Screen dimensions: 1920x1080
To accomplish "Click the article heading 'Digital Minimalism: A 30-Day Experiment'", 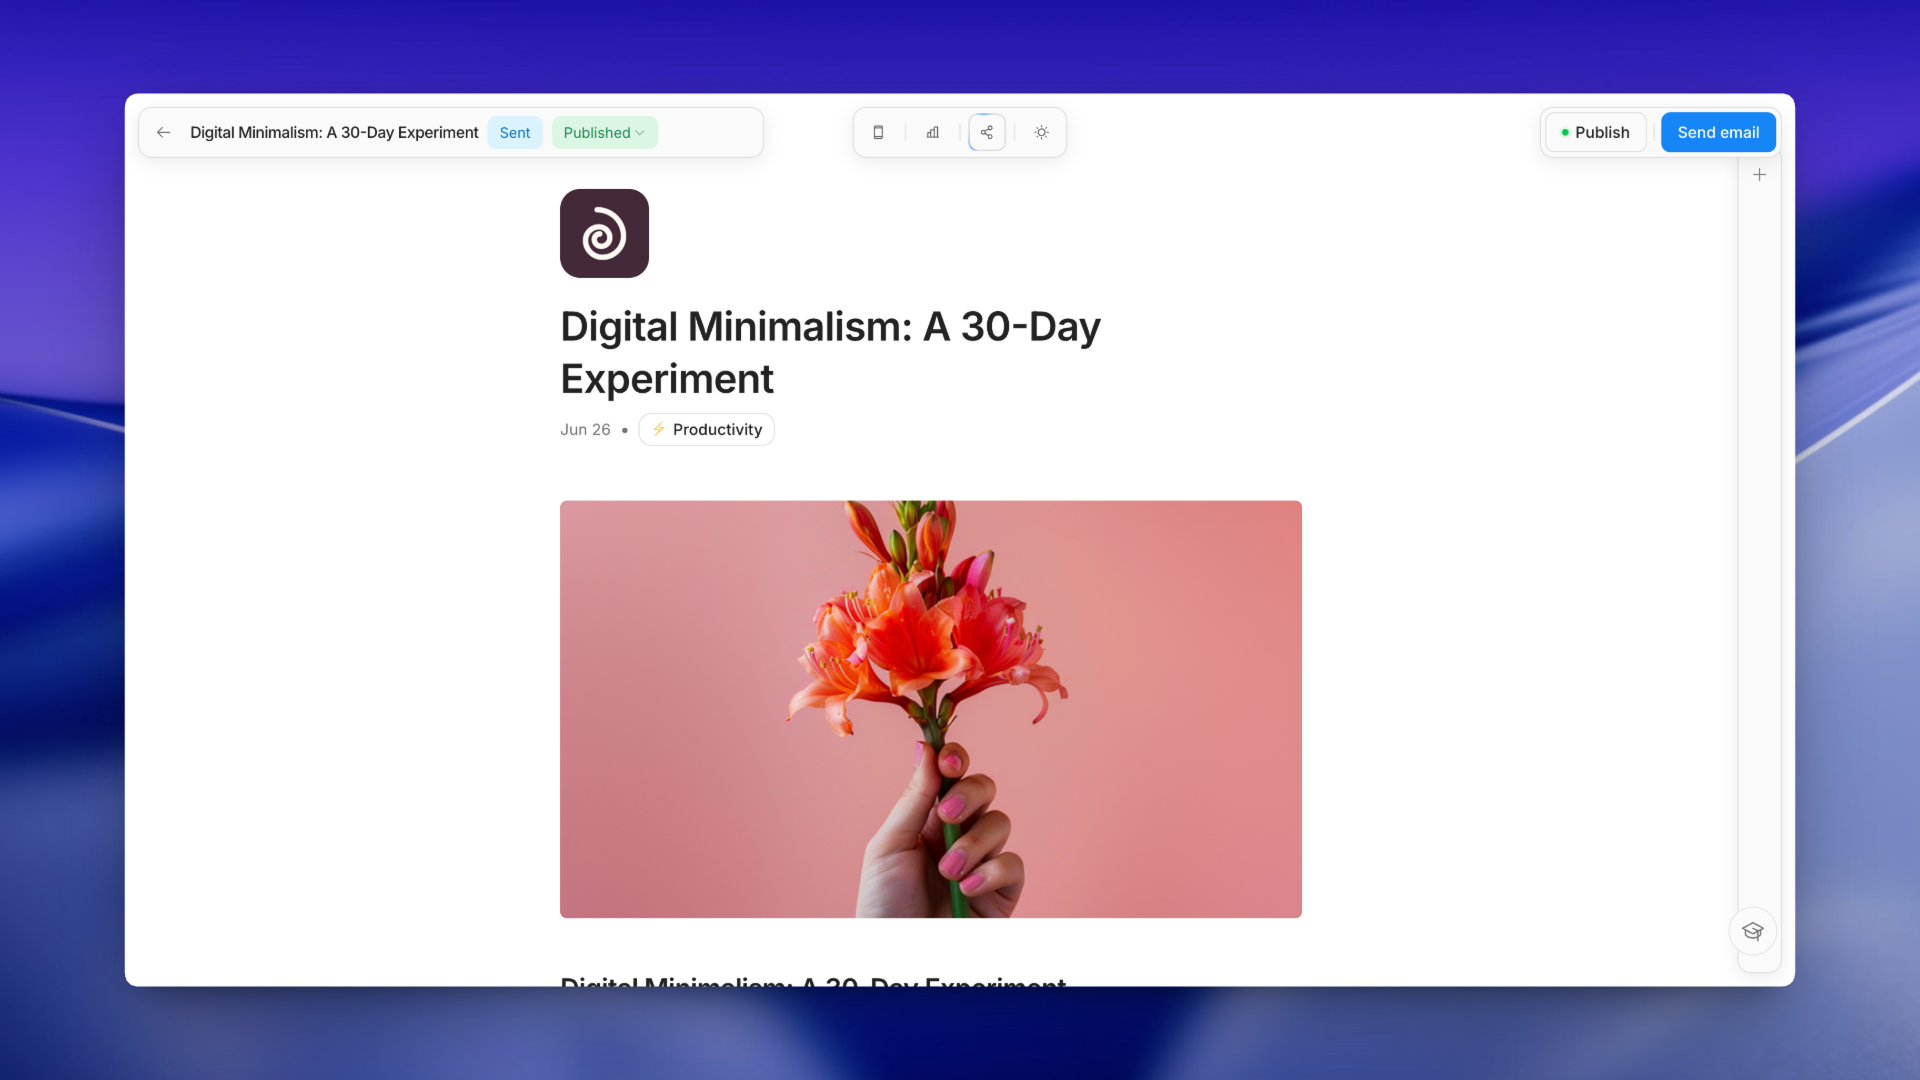I will (x=830, y=352).
